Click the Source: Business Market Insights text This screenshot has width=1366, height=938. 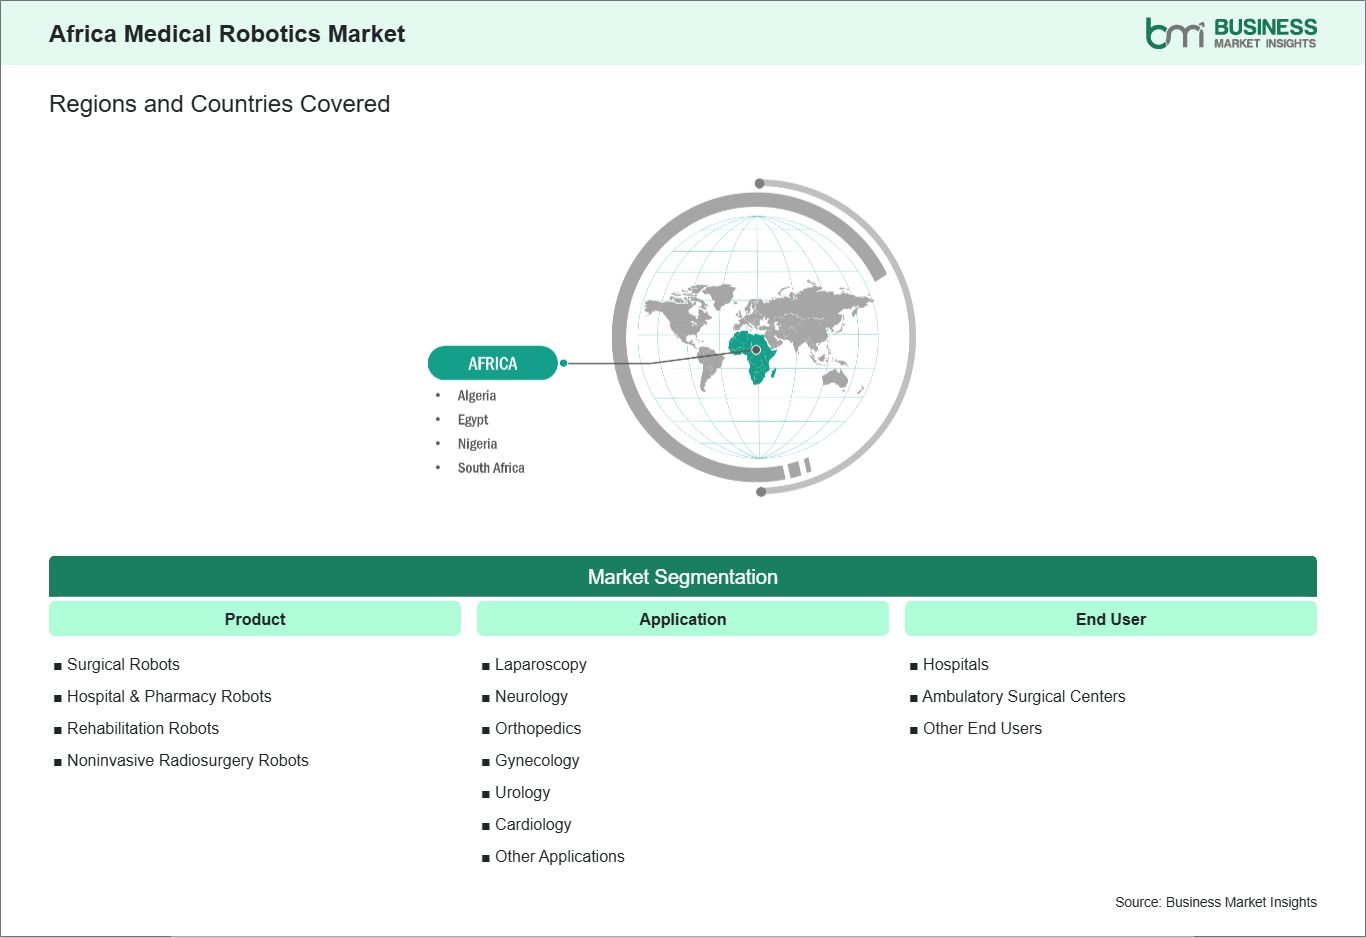pos(1216,902)
